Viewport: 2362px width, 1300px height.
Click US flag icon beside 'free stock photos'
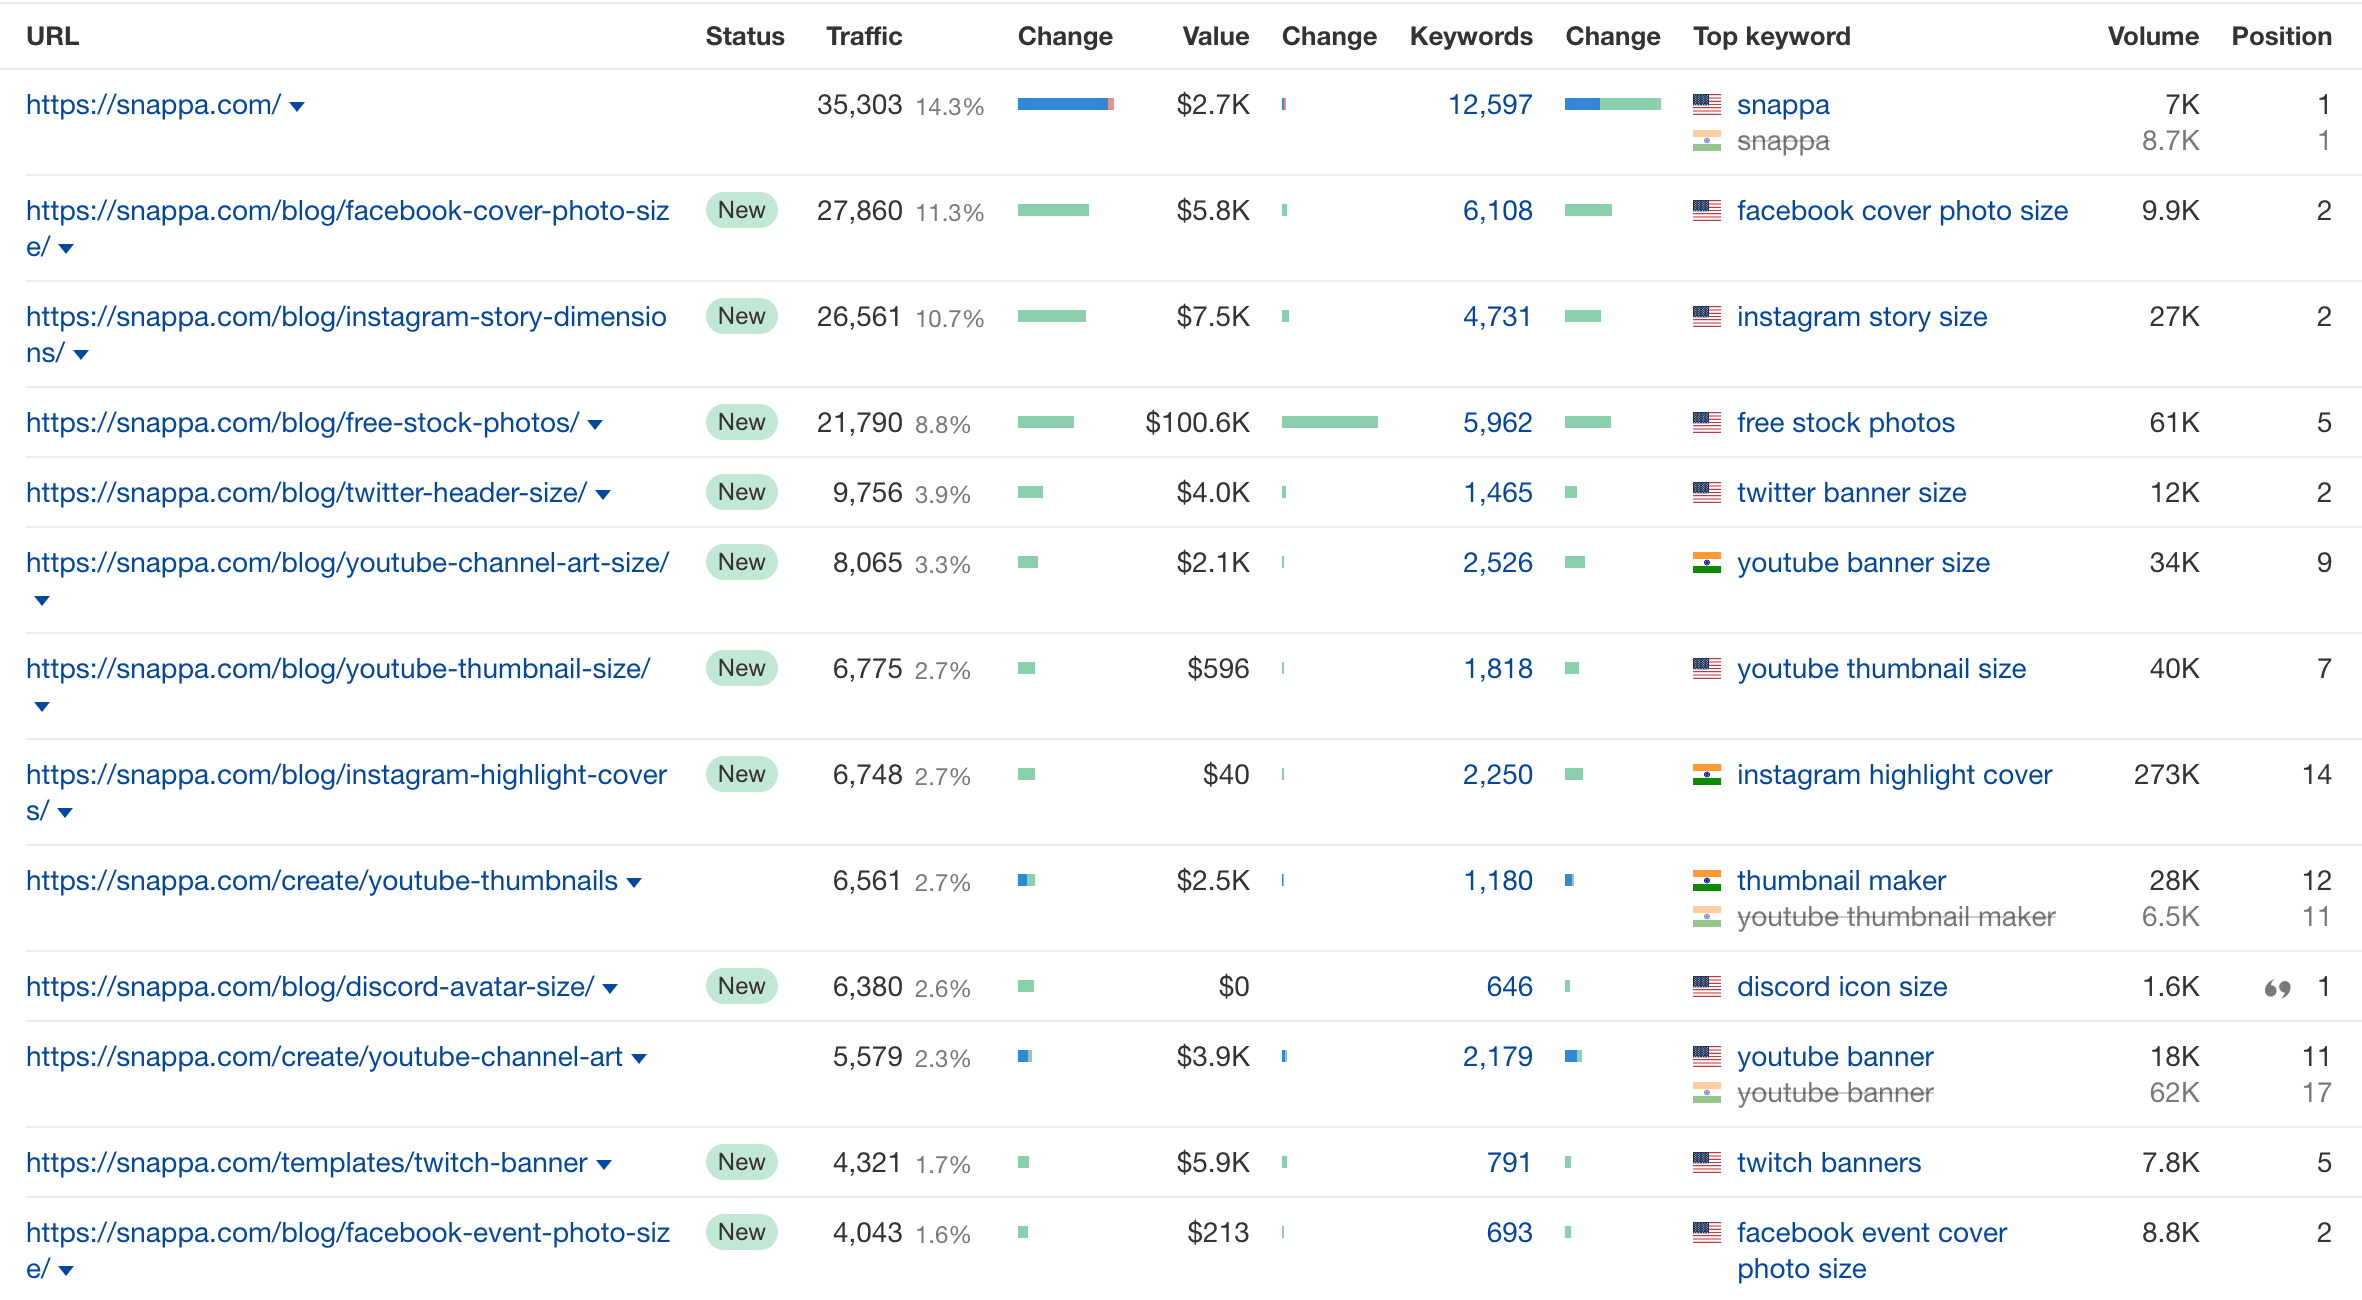pos(1707,422)
